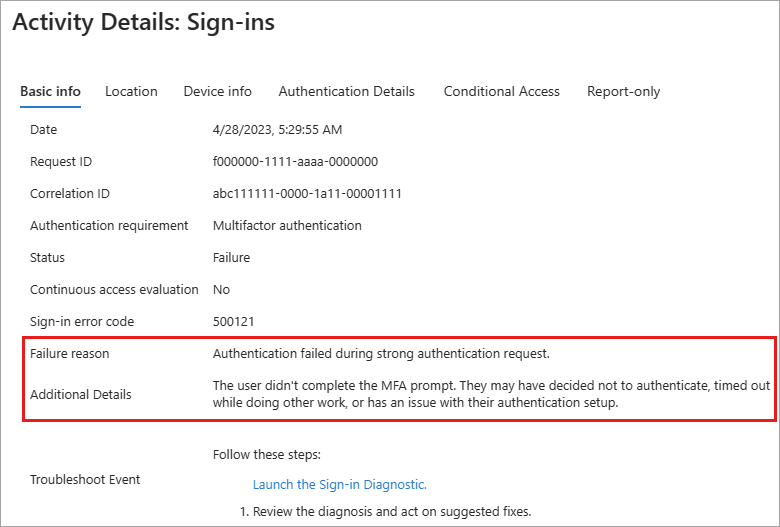This screenshot has width=780, height=527.
Task: Click the Request ID value
Action: click(x=295, y=162)
